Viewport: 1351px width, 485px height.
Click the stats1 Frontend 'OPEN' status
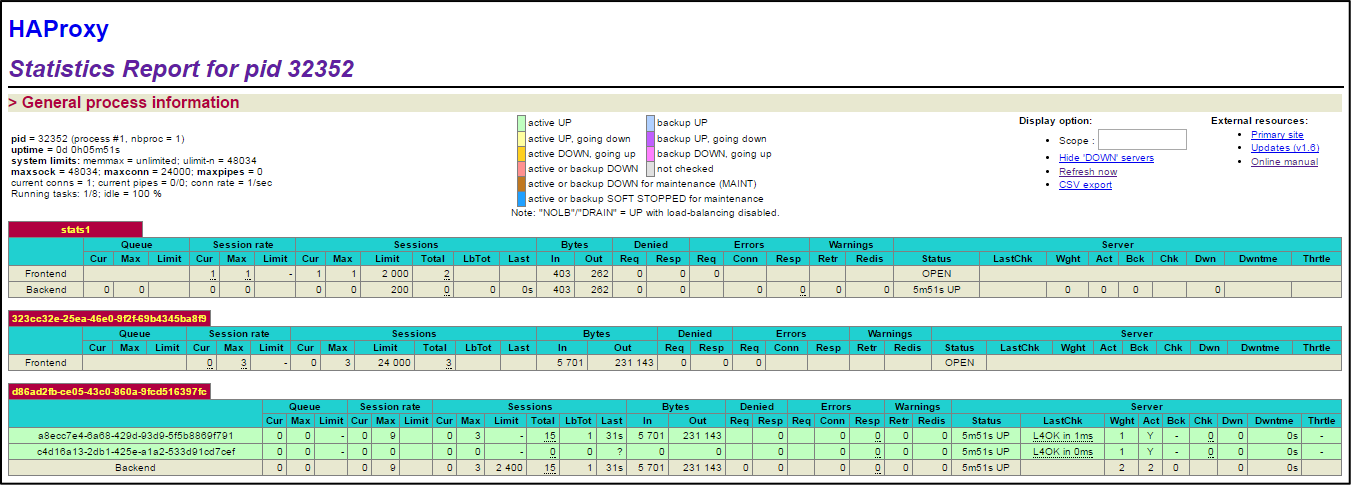point(936,274)
